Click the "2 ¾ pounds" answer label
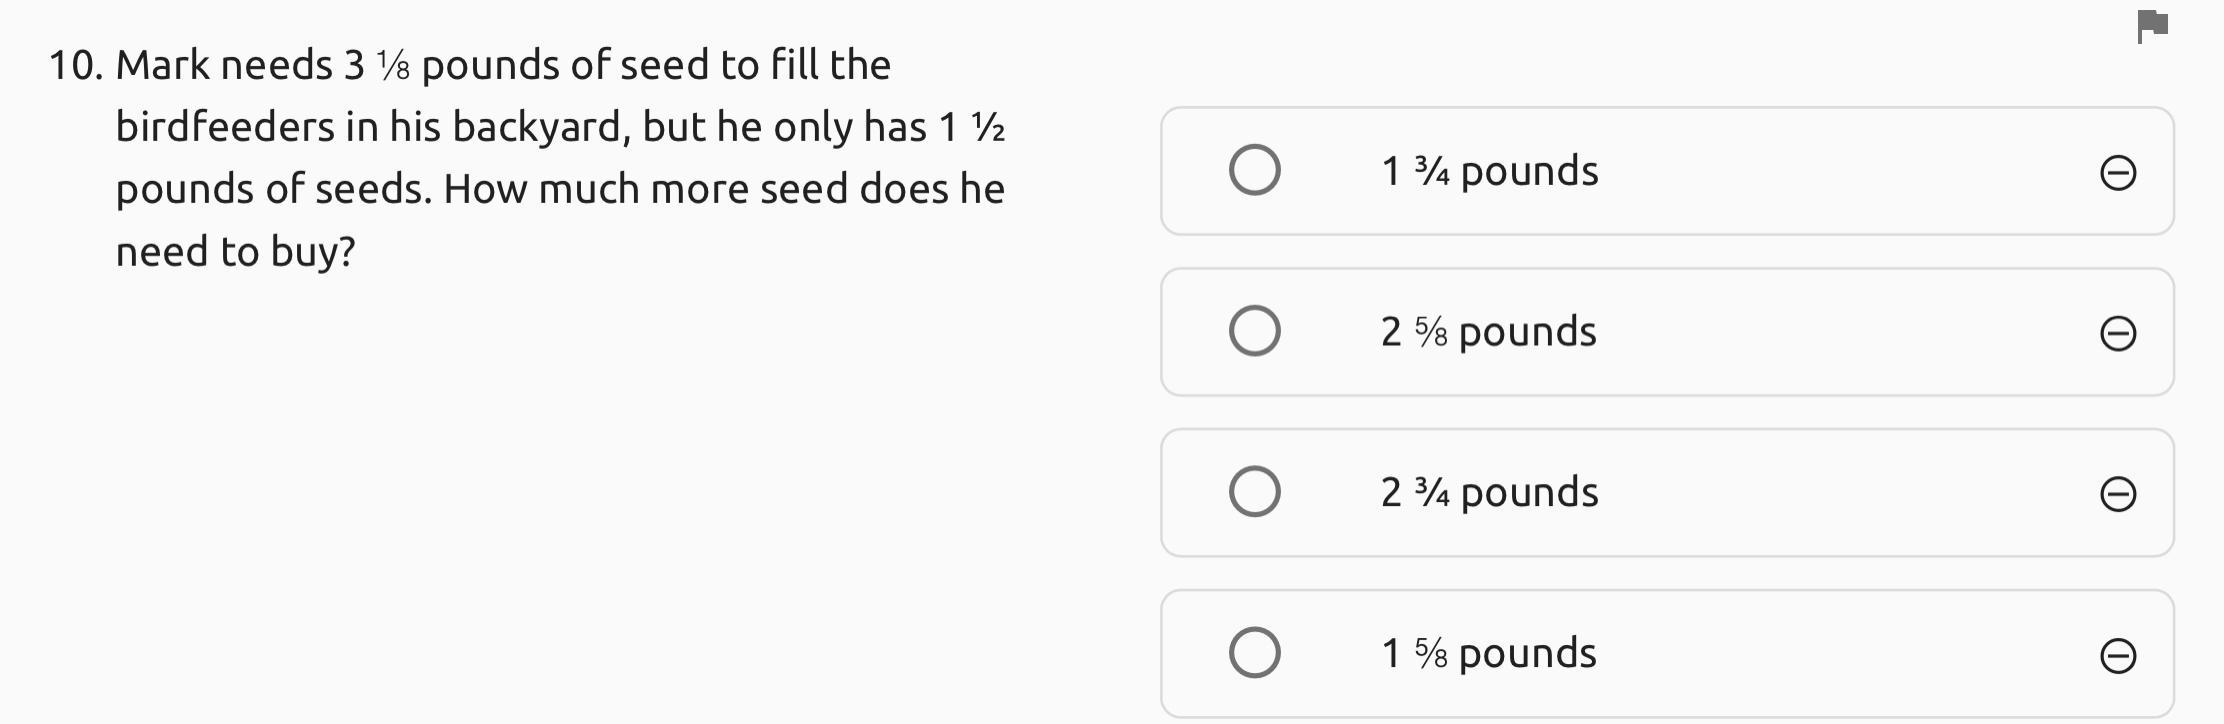 click(x=1489, y=493)
